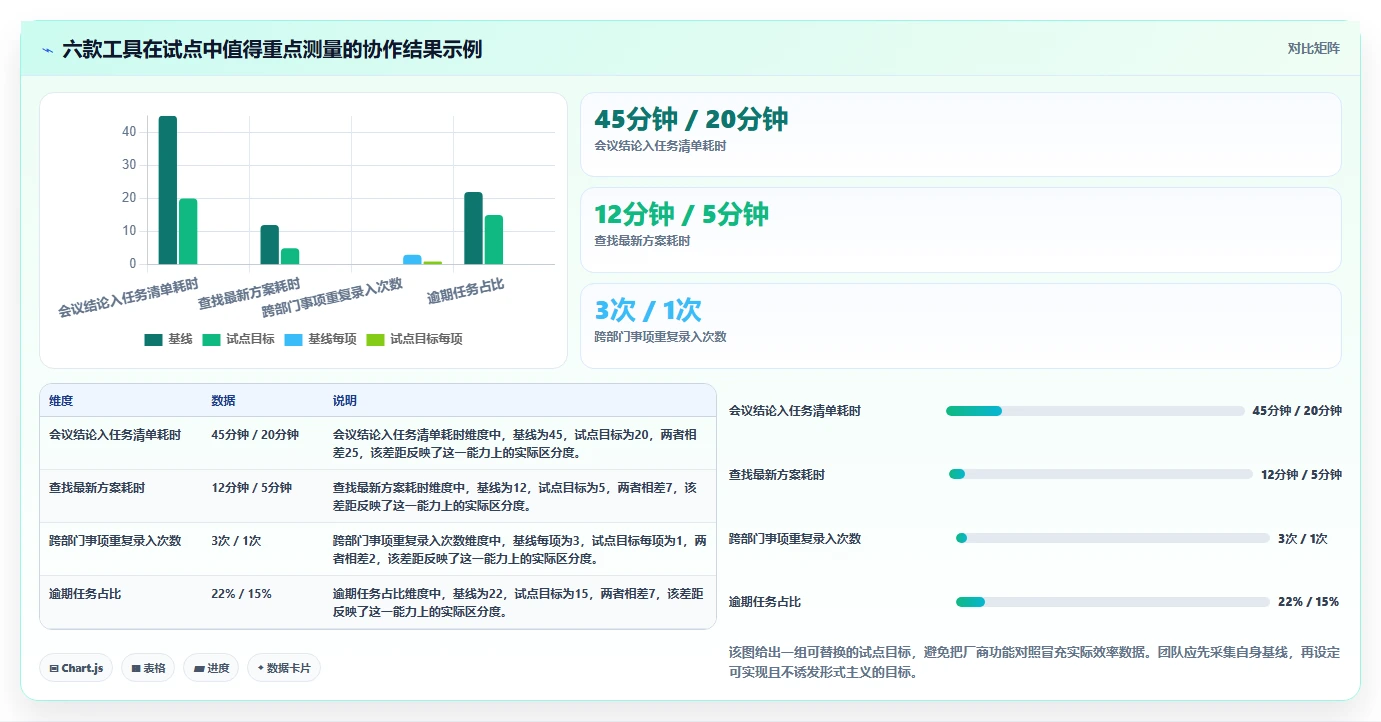Click the 数据 column header
1381x722 pixels.
[x=223, y=401]
